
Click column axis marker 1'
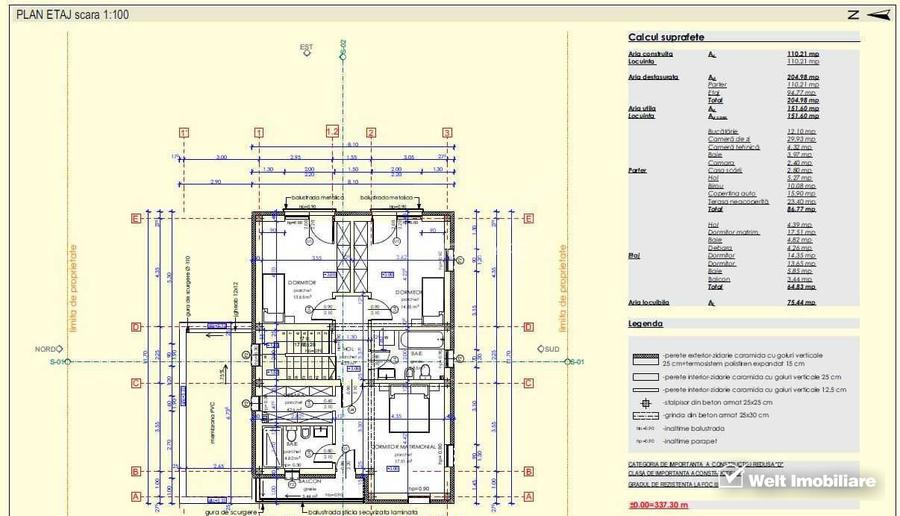pyautogui.click(x=184, y=133)
